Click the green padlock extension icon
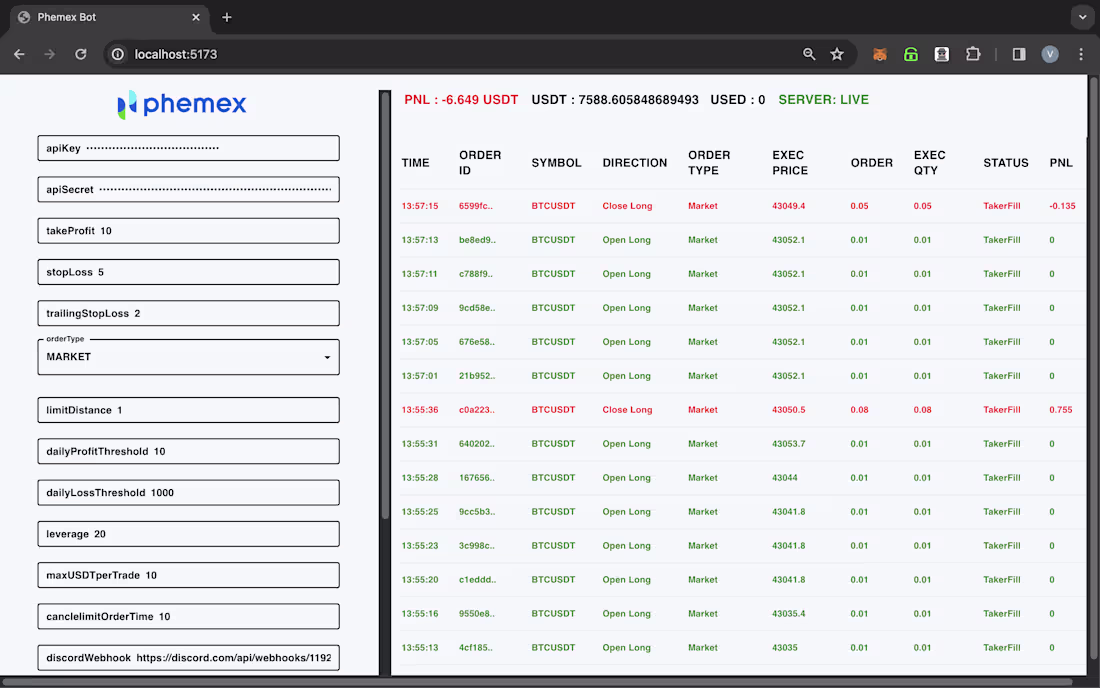Screen dimensions: 1100x688 [911, 54]
